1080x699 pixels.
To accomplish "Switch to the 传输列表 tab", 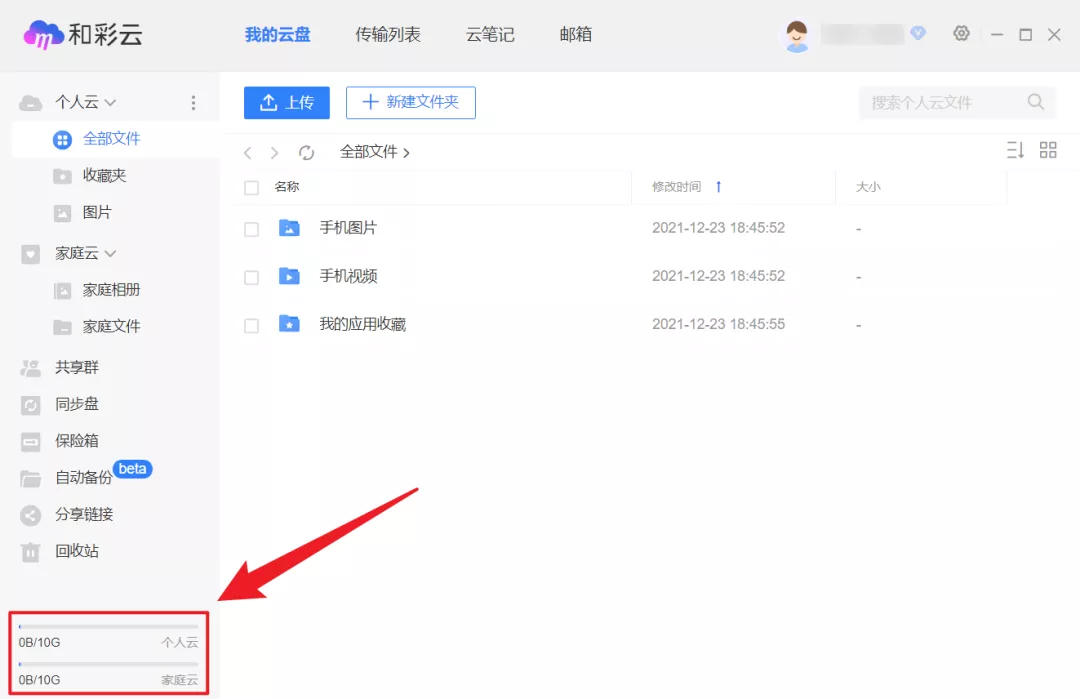I will pyautogui.click(x=388, y=33).
